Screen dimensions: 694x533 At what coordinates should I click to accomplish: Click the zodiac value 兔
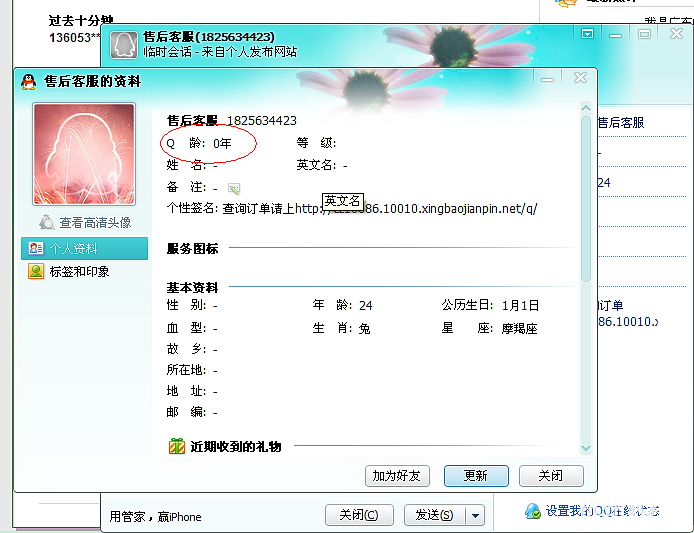[x=364, y=328]
